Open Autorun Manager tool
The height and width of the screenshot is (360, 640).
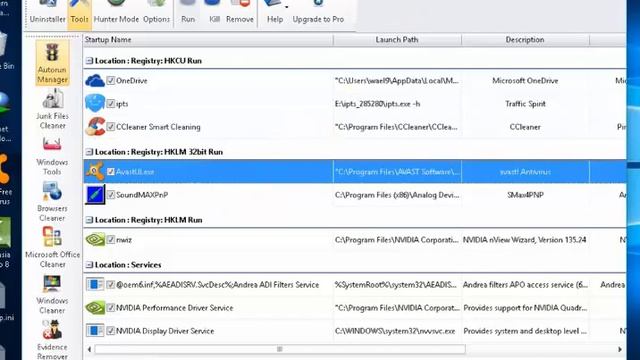[x=52, y=63]
